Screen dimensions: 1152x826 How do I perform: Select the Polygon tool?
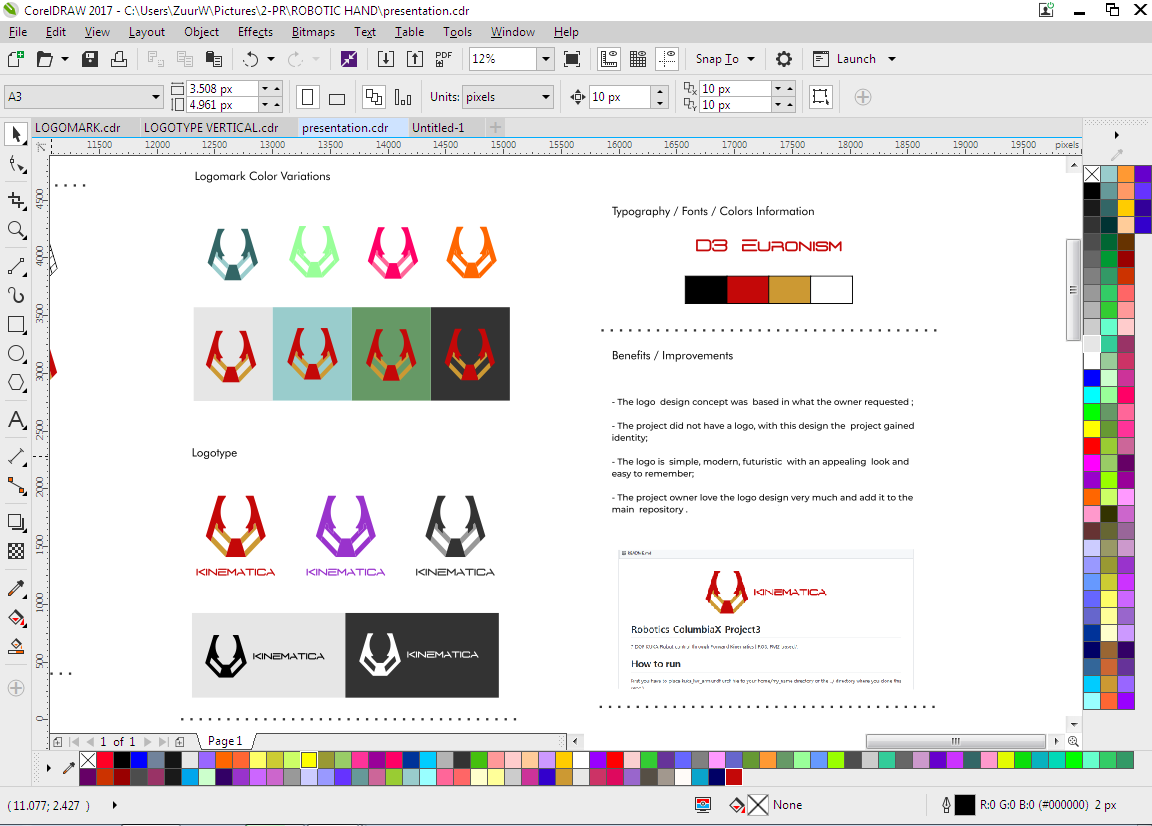coord(16,383)
